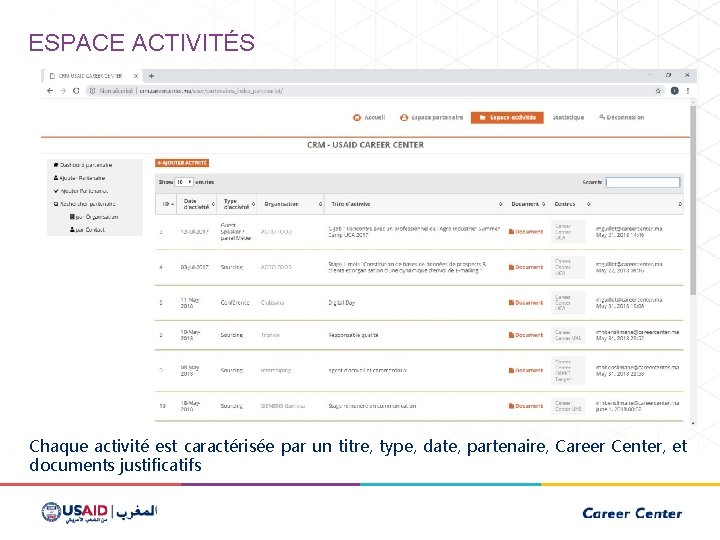Screen dimensions: 720x540
Task: Click the Conférence type cell
Action: (x=235, y=303)
